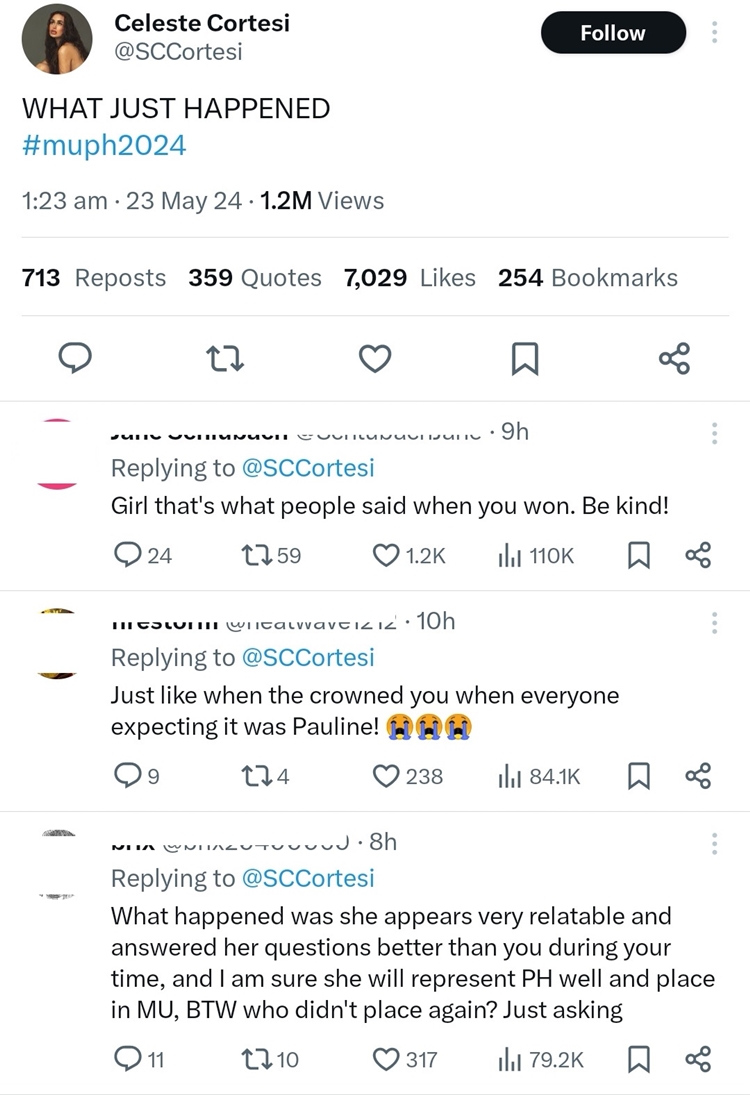Share the "BTW who didn't place" reply
750x1095 pixels.
(x=698, y=1059)
